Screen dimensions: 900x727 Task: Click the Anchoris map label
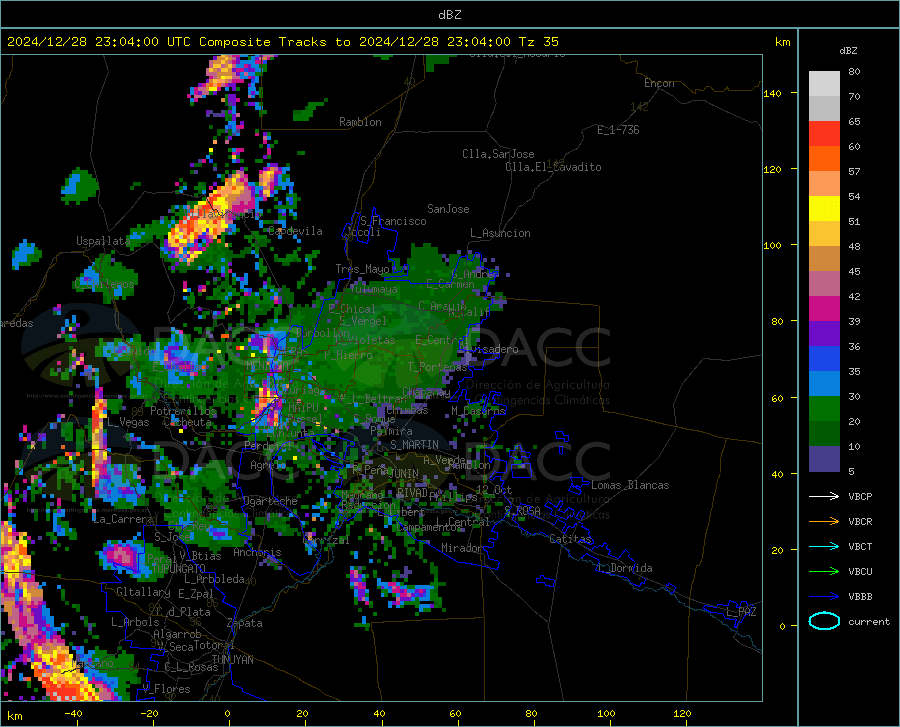pyautogui.click(x=257, y=553)
